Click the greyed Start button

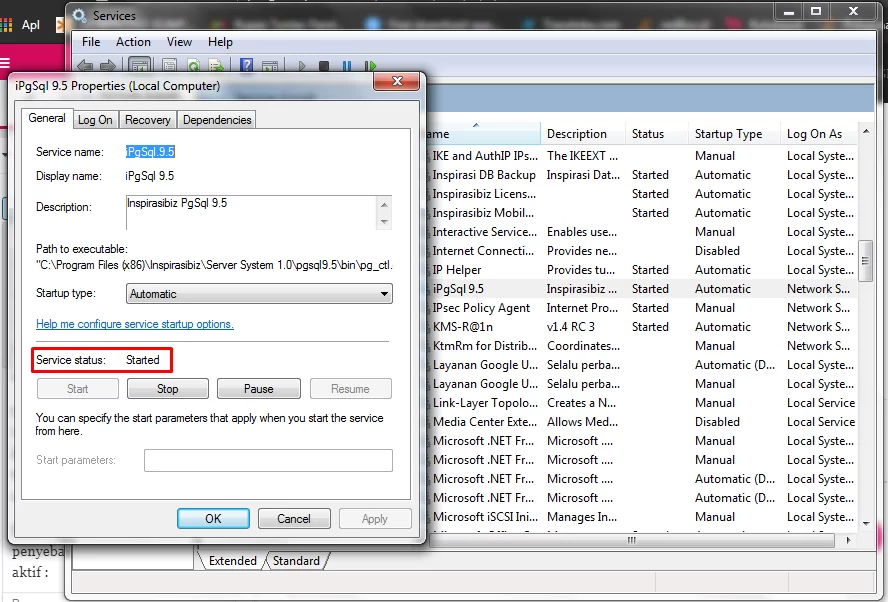[x=78, y=388]
